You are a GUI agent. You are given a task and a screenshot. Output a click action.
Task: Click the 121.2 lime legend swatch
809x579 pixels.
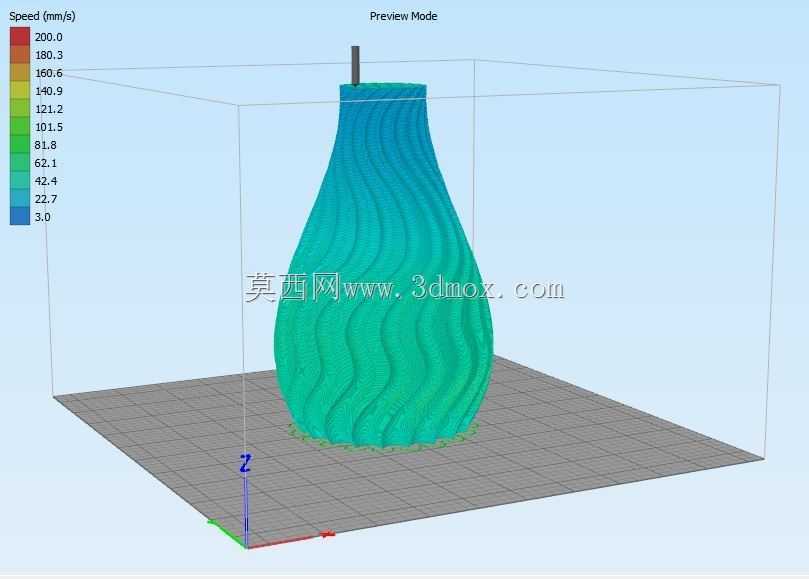[20, 109]
